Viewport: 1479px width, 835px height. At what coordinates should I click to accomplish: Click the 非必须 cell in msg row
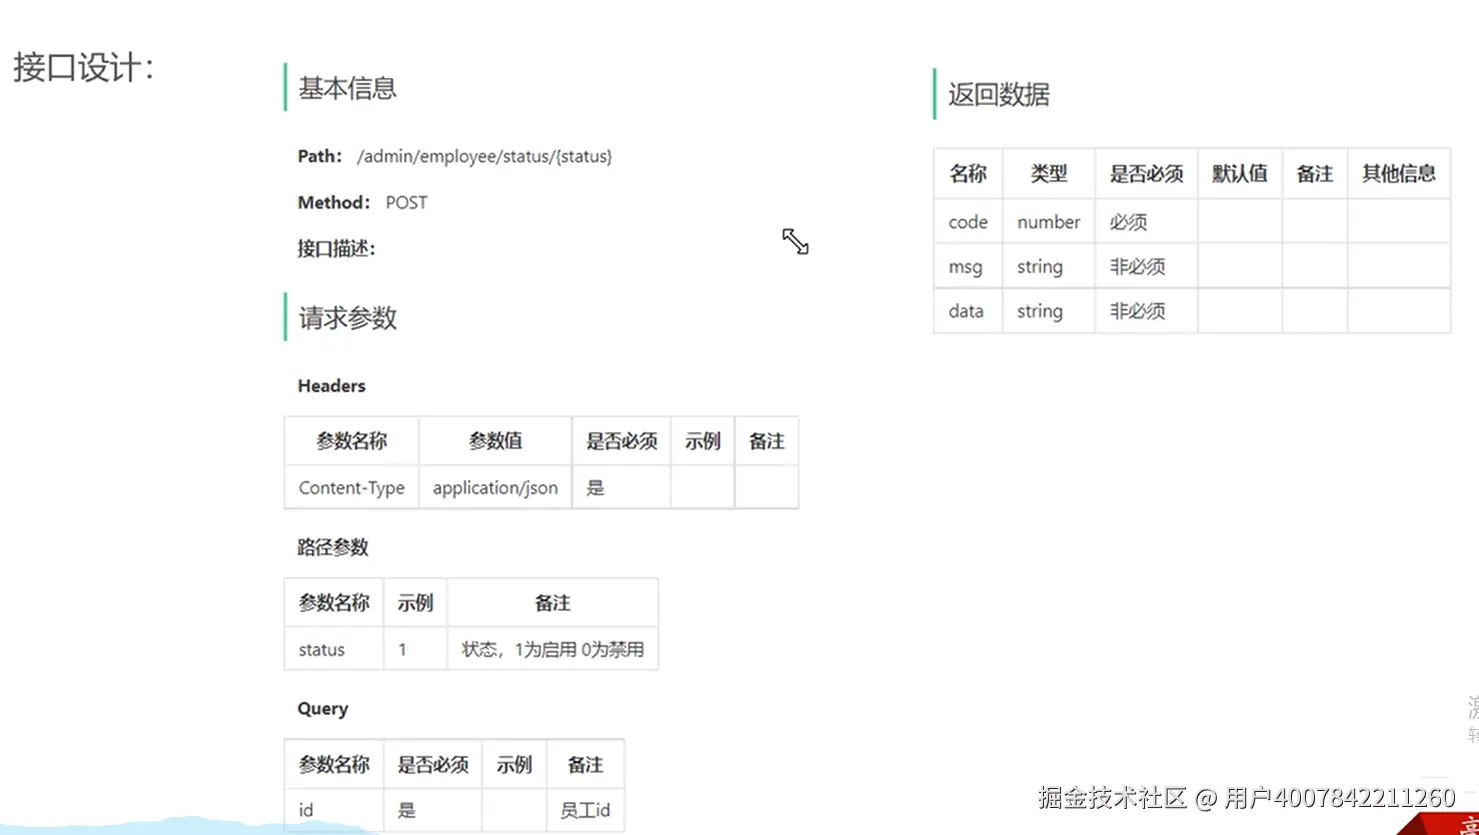tap(1146, 267)
